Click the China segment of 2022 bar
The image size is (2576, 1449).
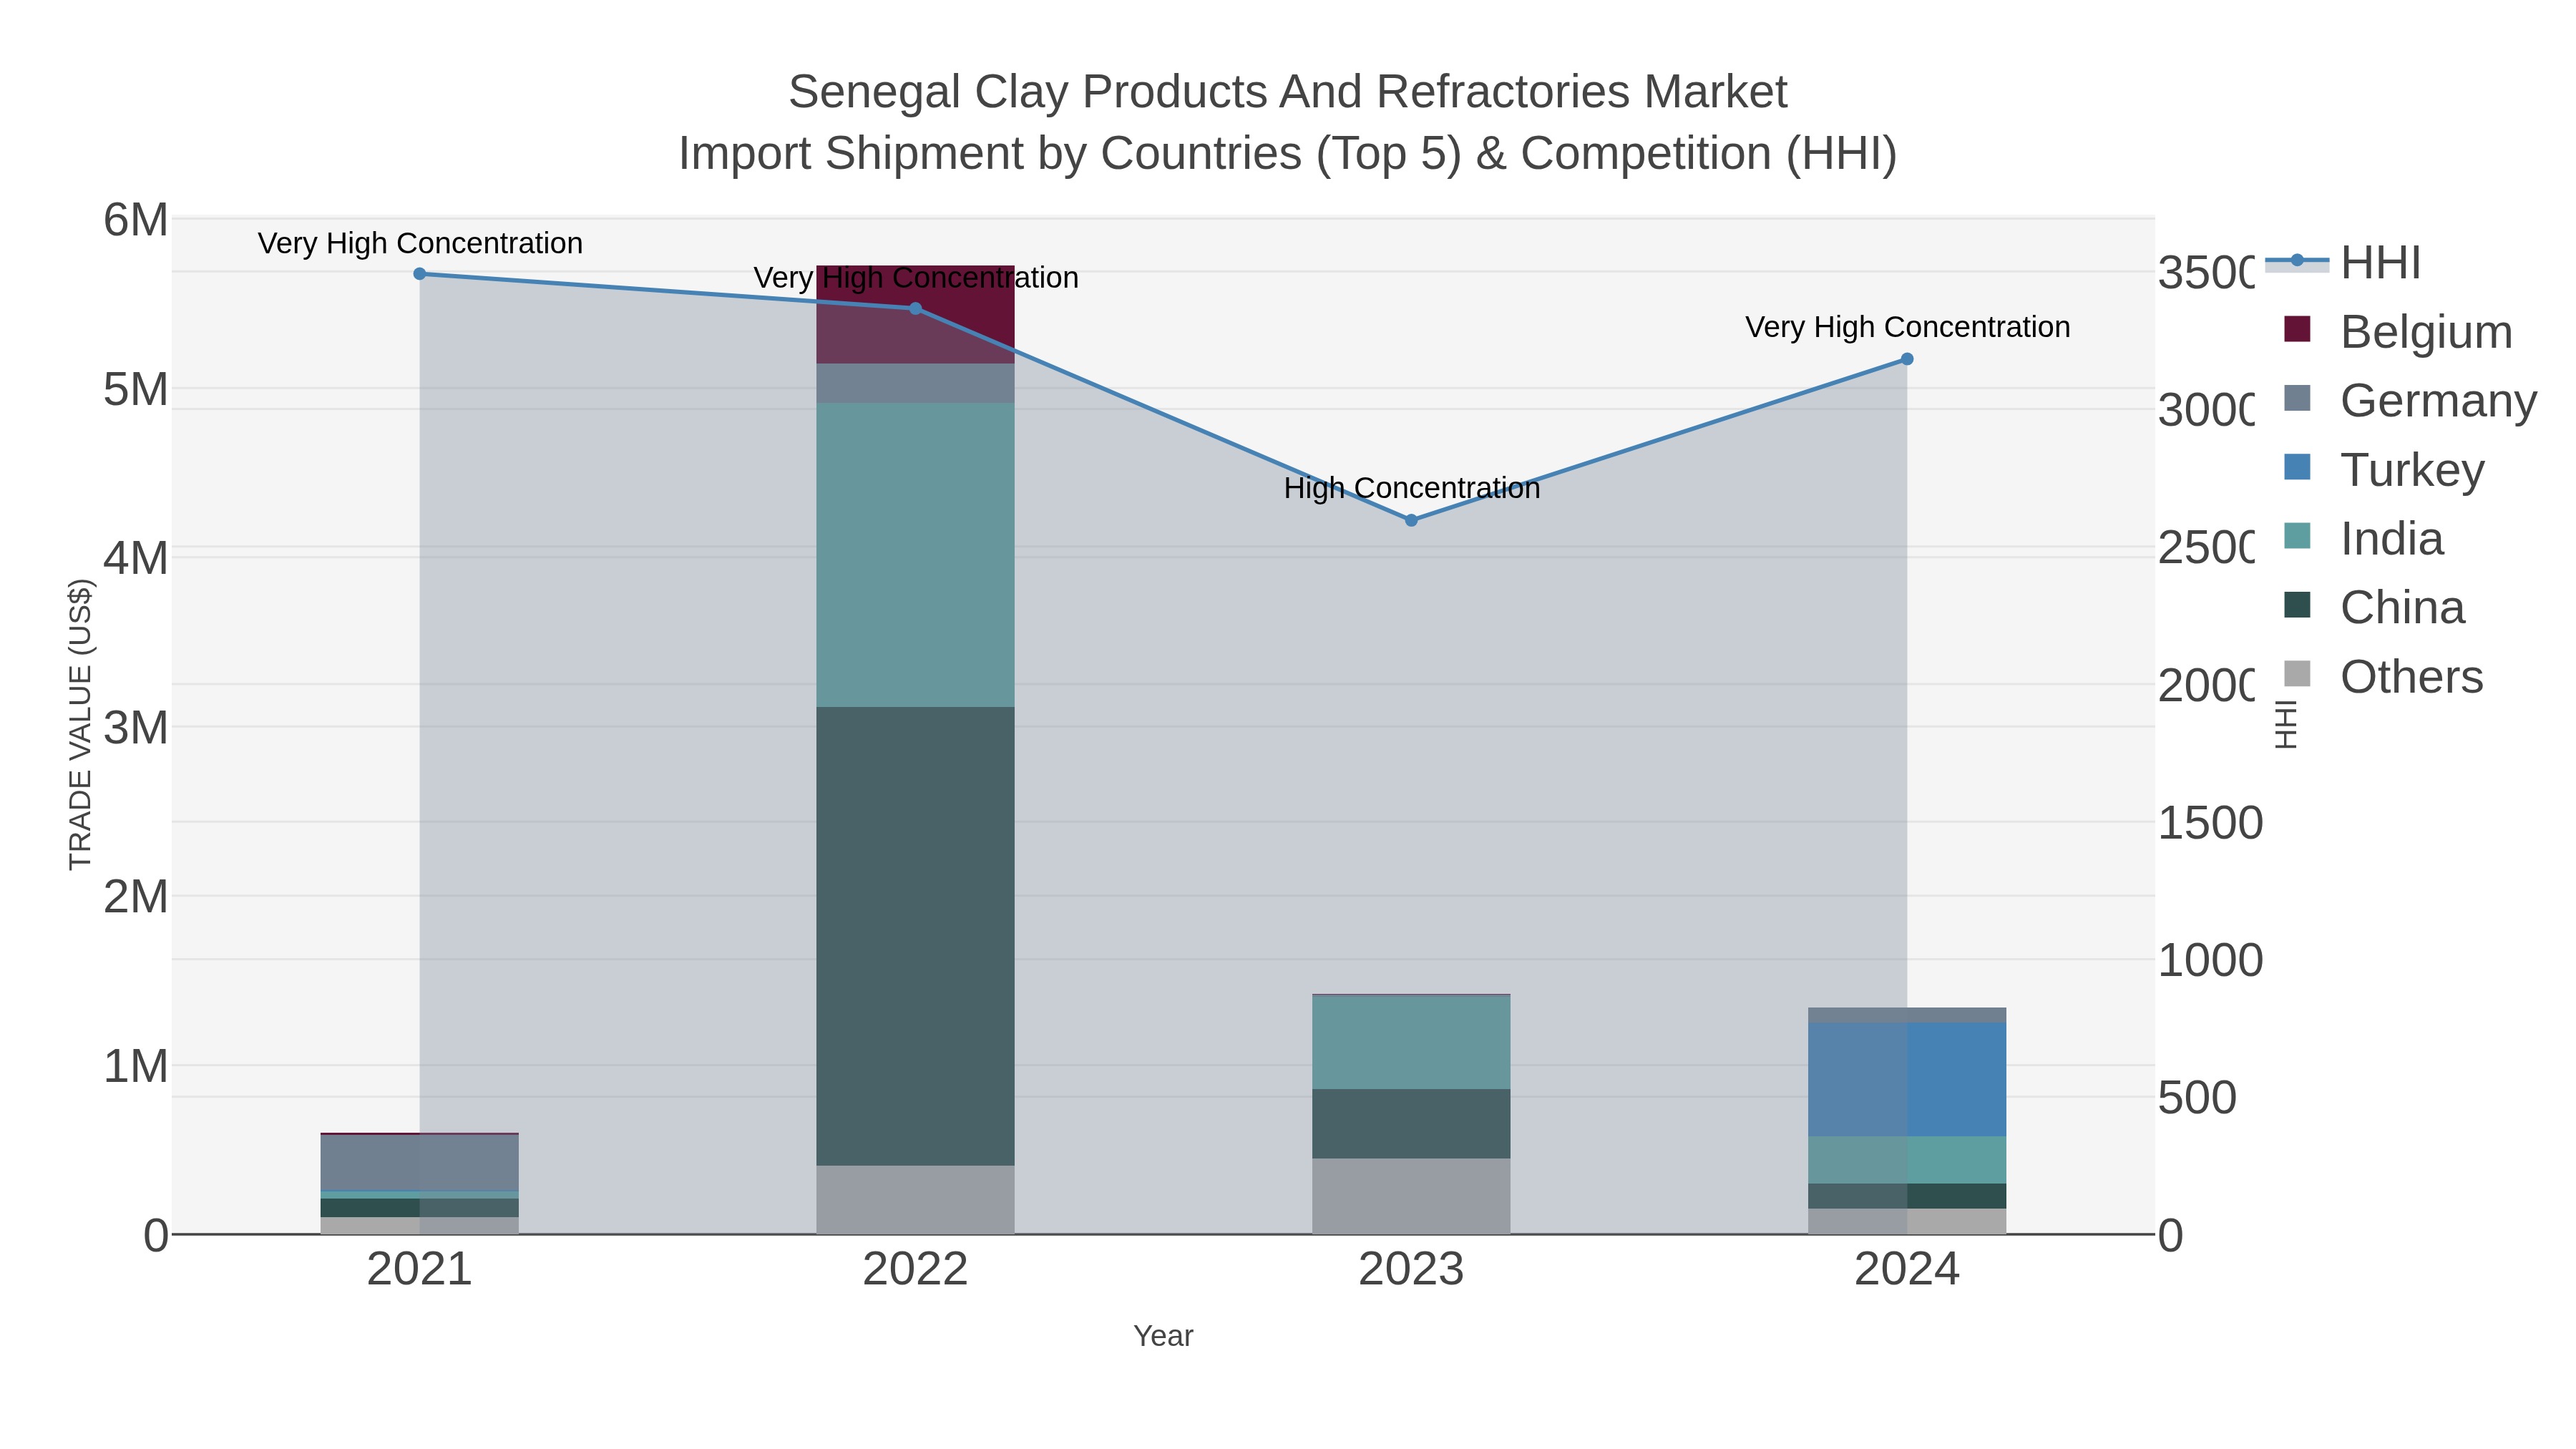(x=915, y=937)
